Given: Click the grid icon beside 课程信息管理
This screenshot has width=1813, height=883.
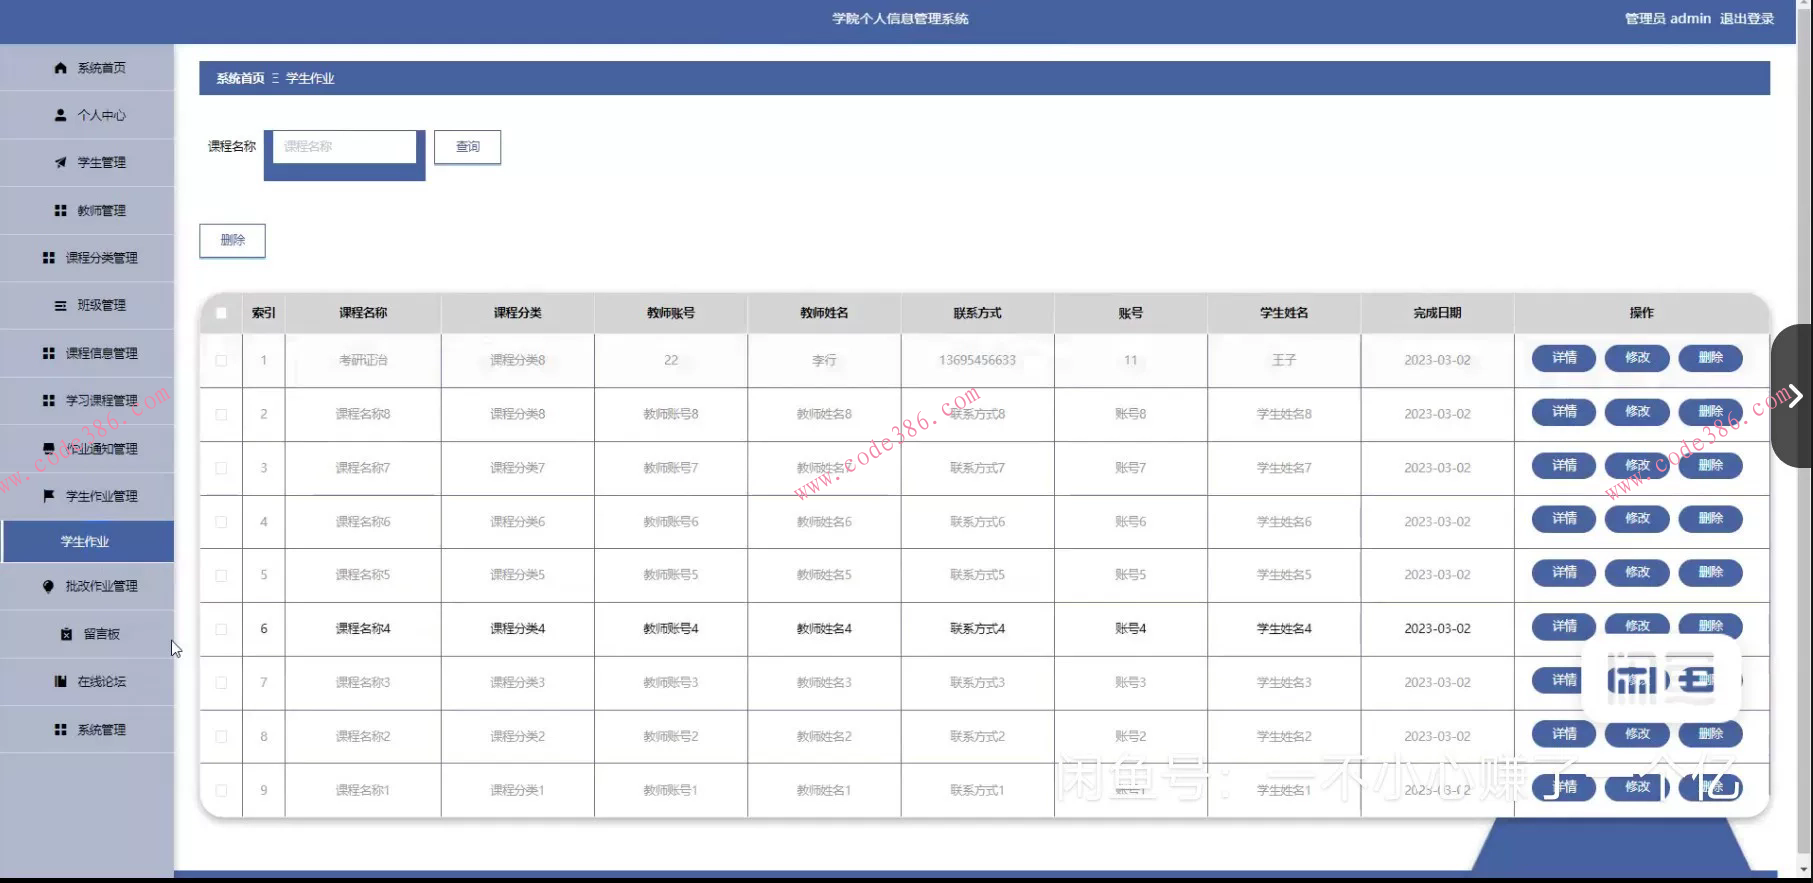Looking at the screenshot, I should 48,353.
